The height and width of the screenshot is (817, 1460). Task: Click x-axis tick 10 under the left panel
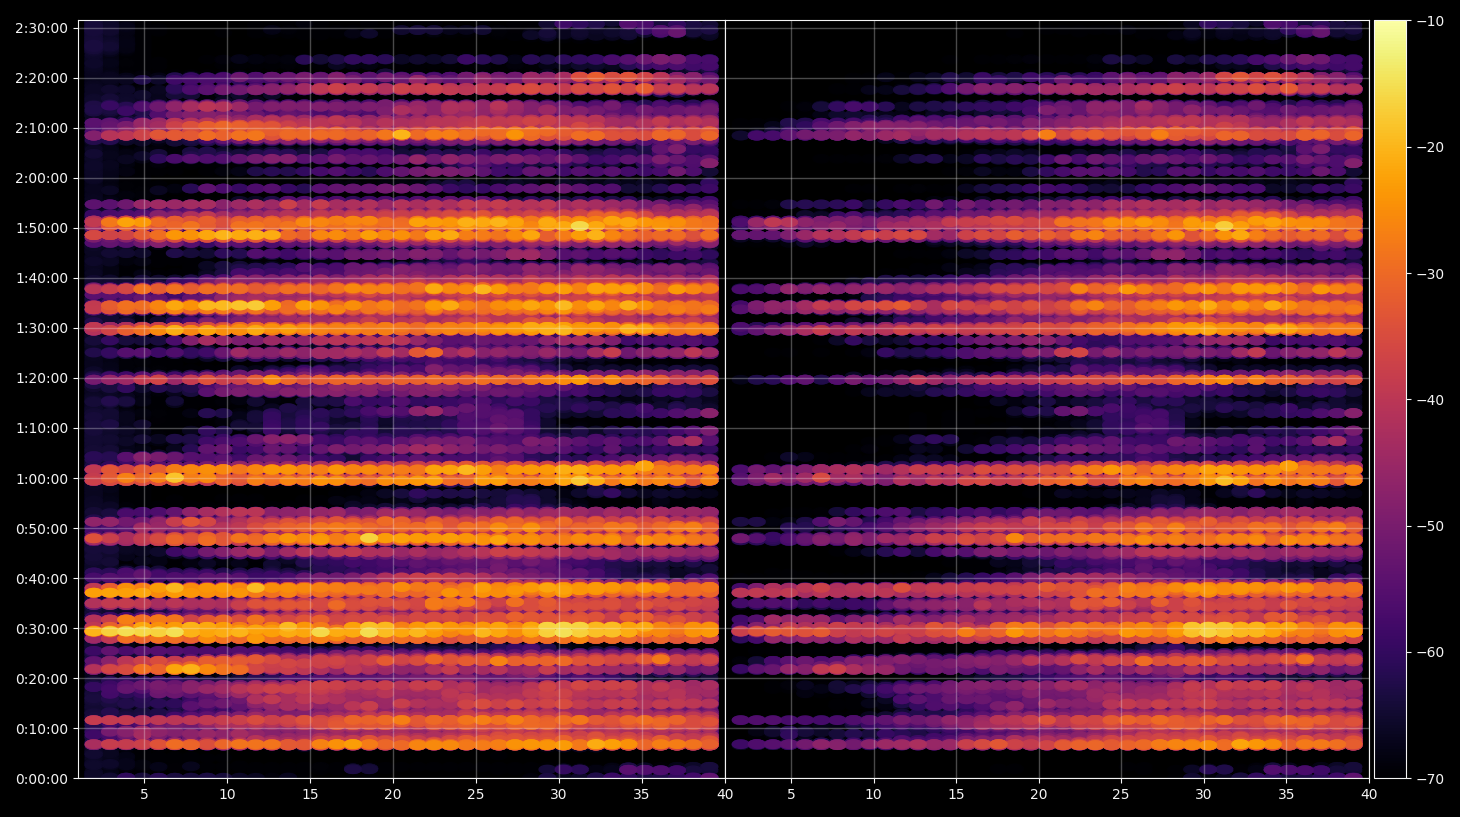[x=227, y=794]
